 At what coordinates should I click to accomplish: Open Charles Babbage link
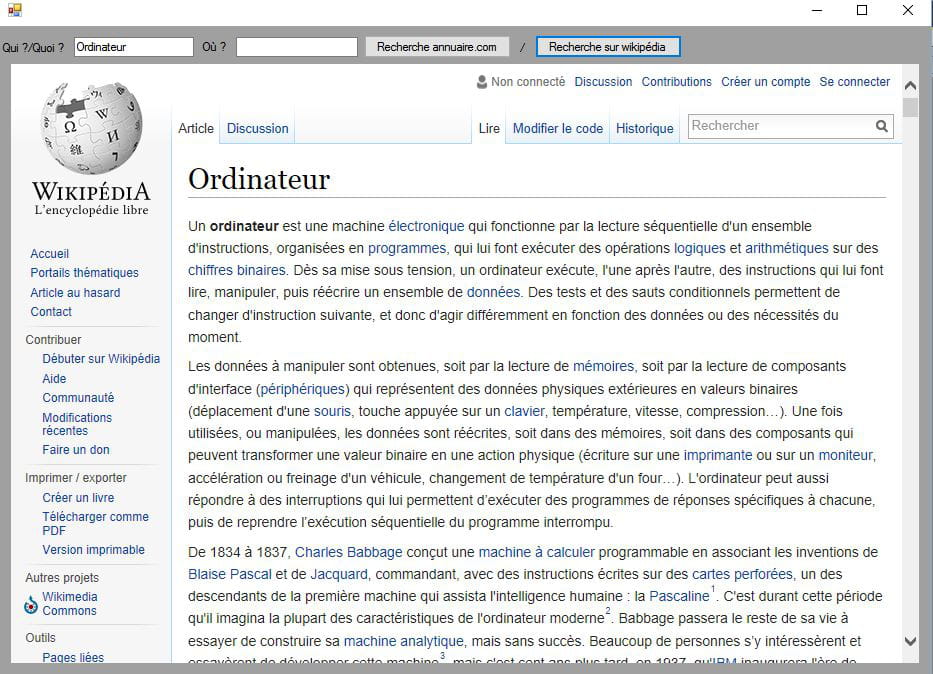(349, 552)
